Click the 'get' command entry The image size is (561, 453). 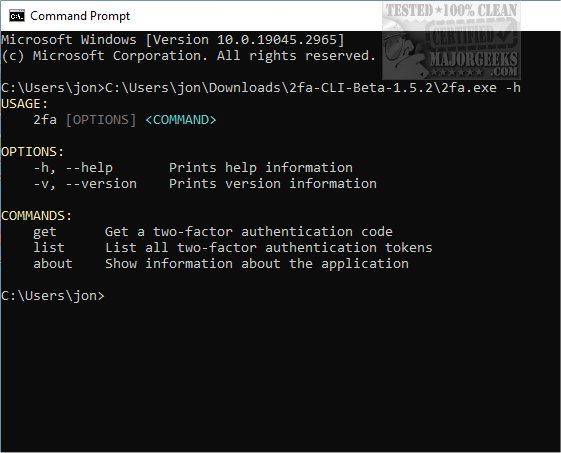pyautogui.click(x=45, y=232)
